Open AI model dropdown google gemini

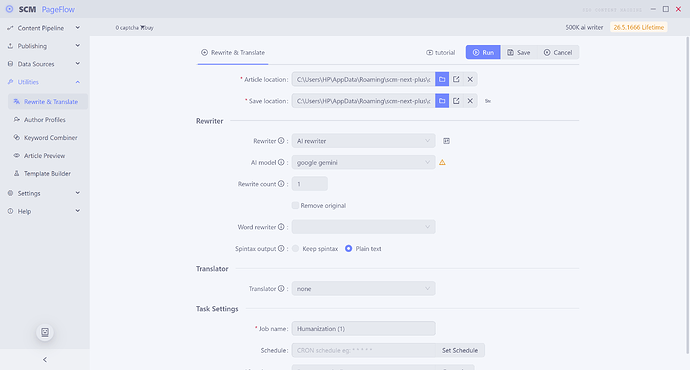pyautogui.click(x=363, y=162)
